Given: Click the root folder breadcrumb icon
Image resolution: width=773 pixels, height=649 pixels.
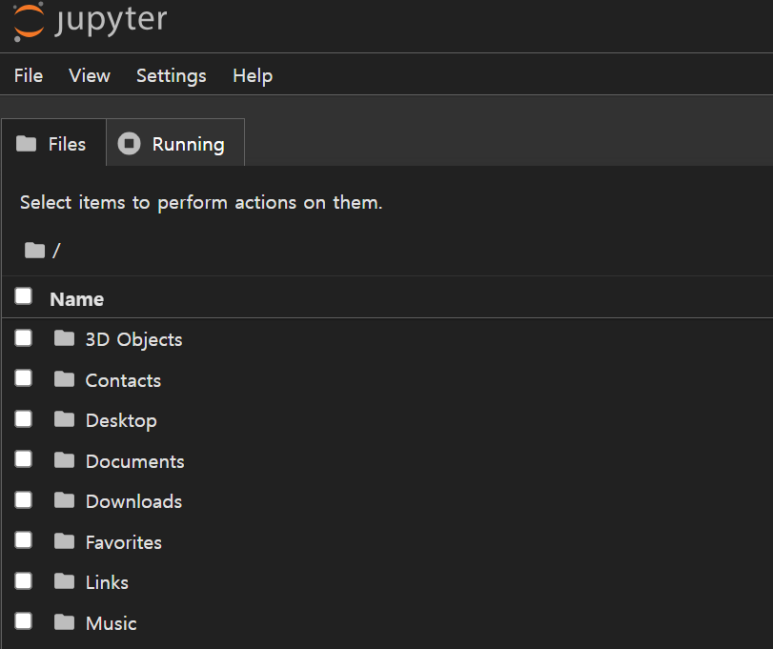Looking at the screenshot, I should [x=35, y=250].
